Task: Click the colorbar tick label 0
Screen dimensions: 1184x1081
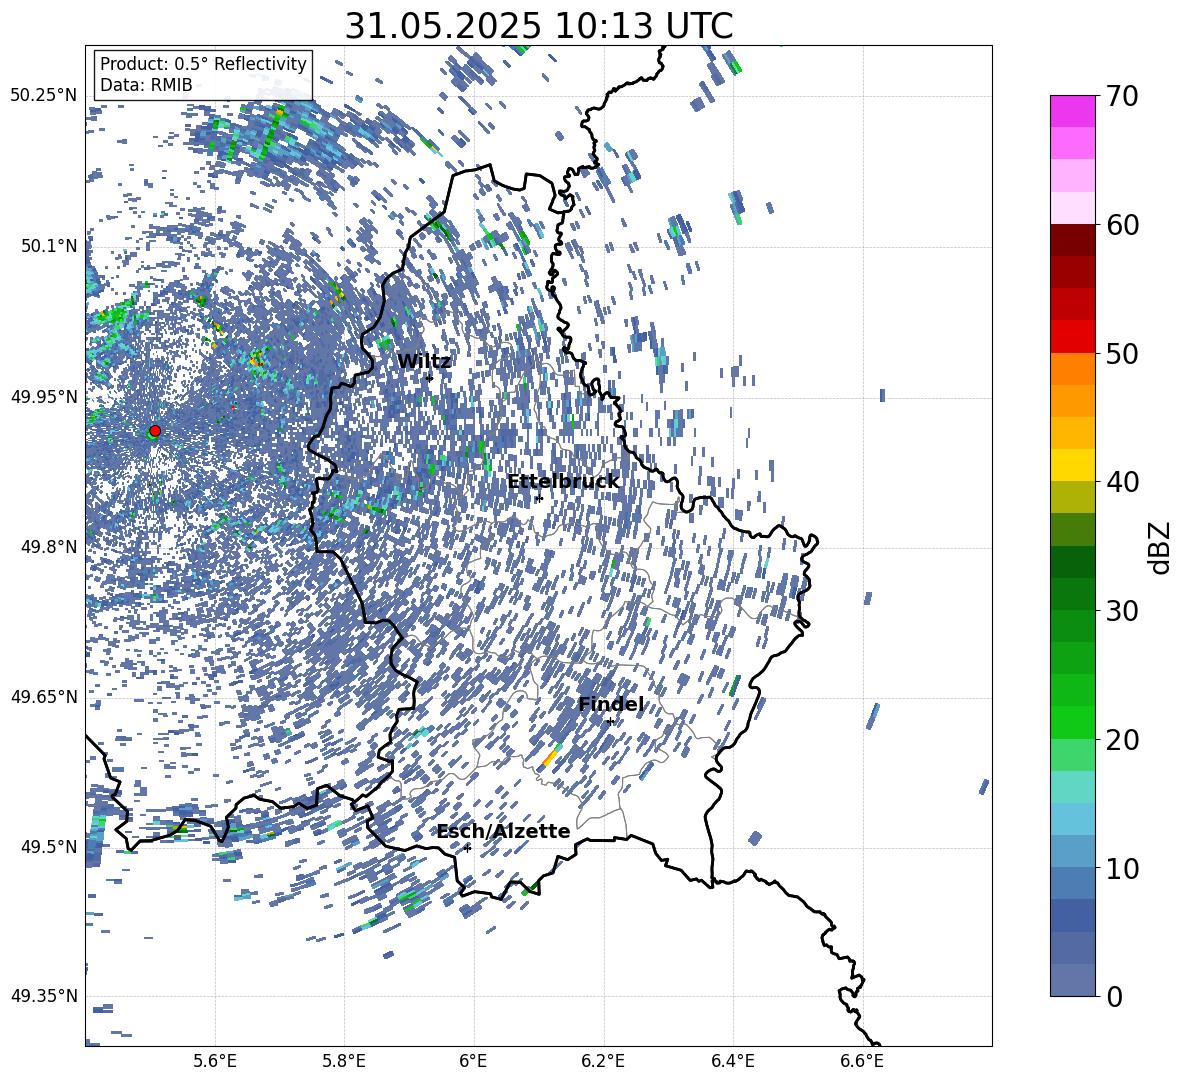Action: [1115, 996]
